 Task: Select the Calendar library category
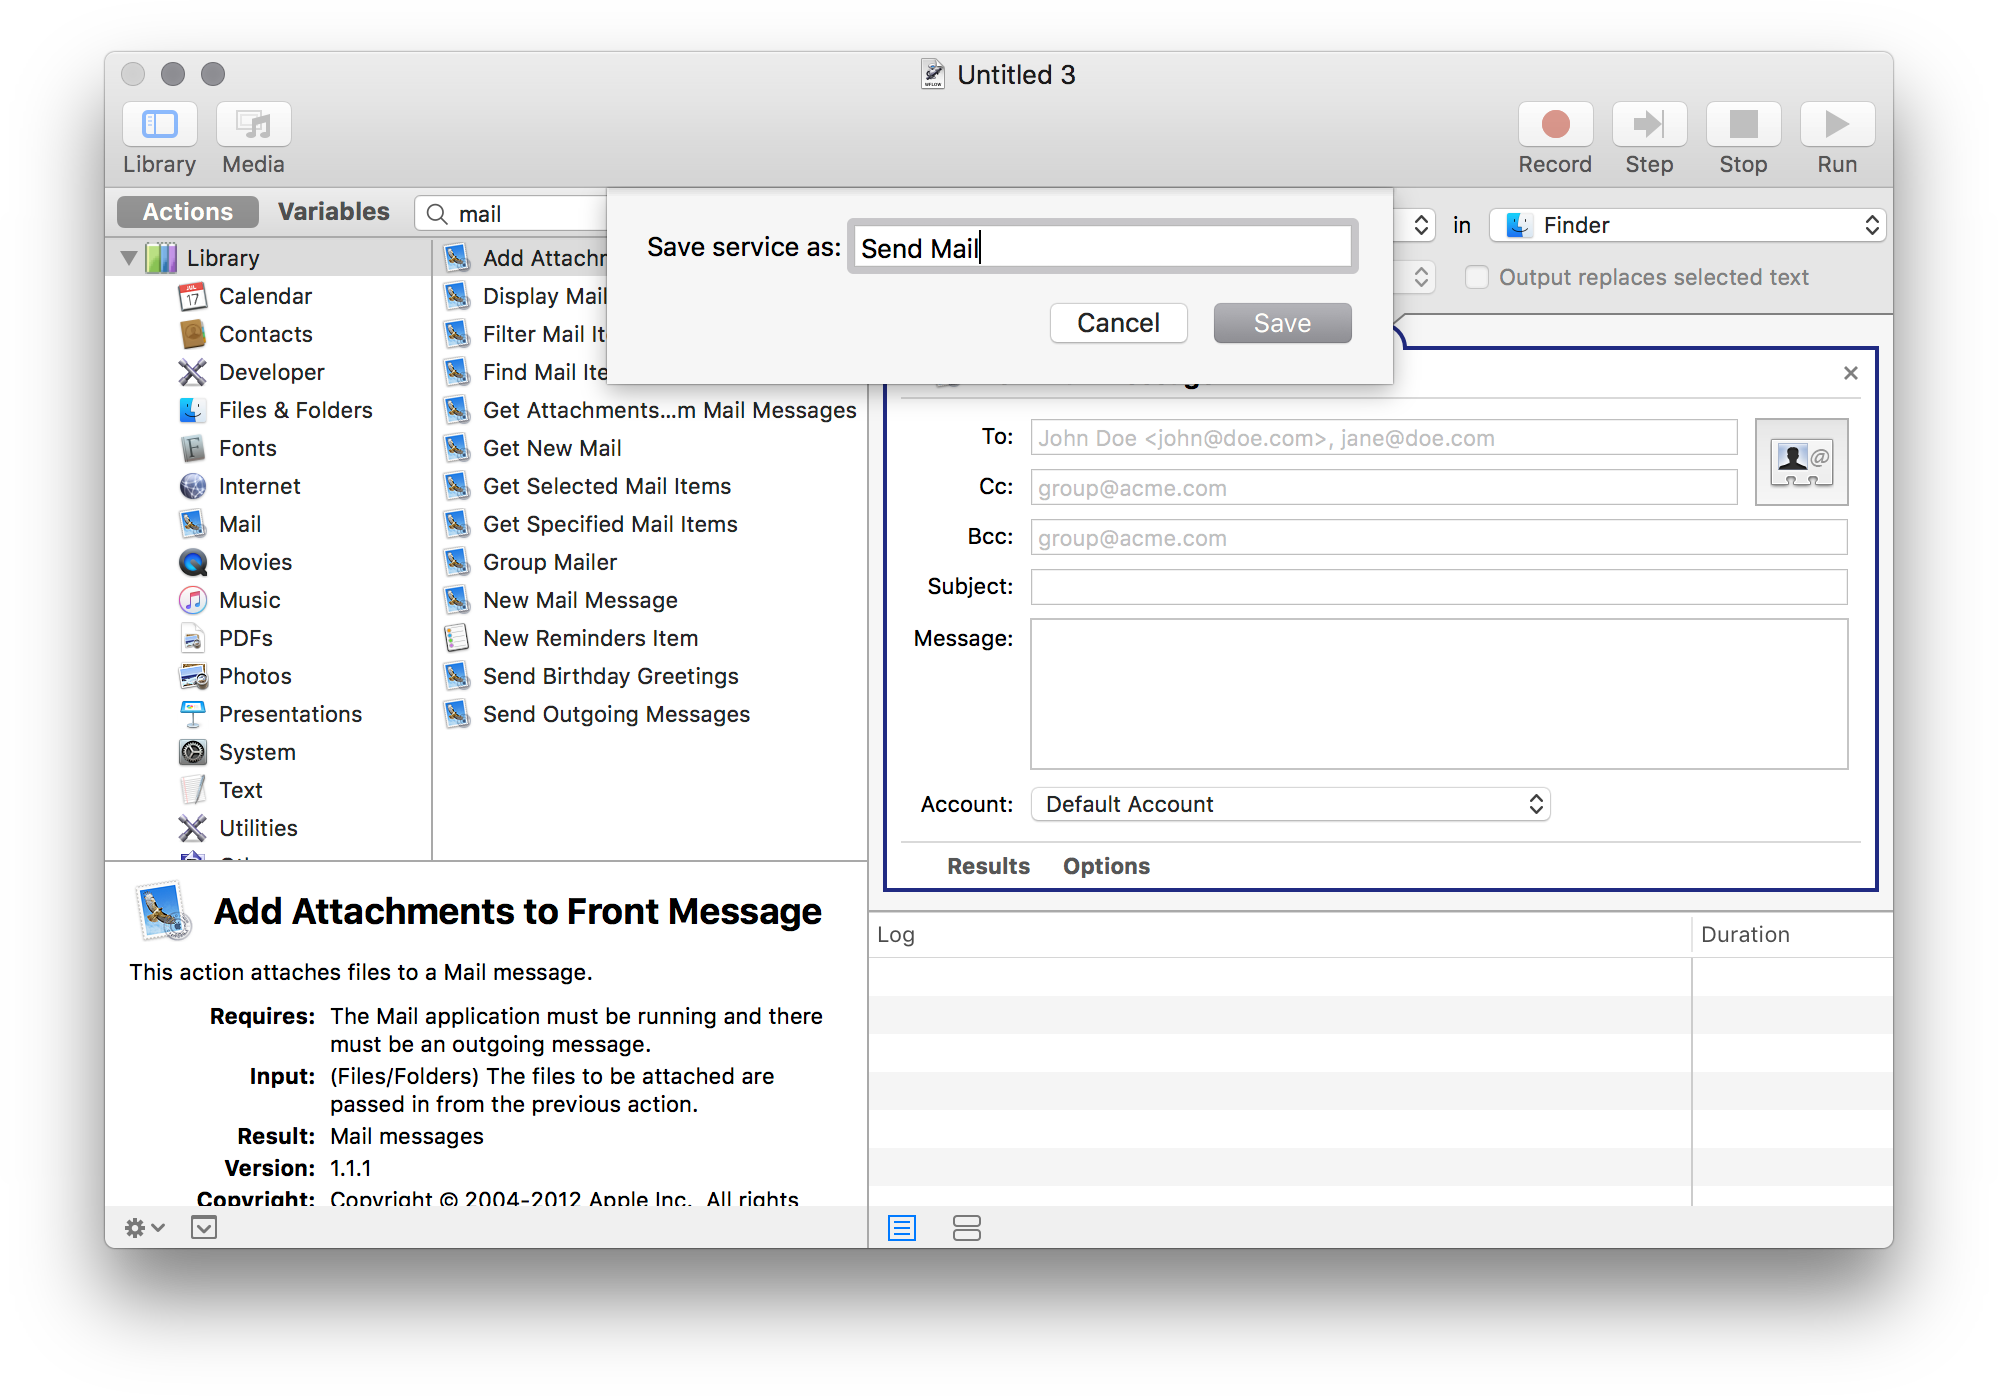coord(265,296)
